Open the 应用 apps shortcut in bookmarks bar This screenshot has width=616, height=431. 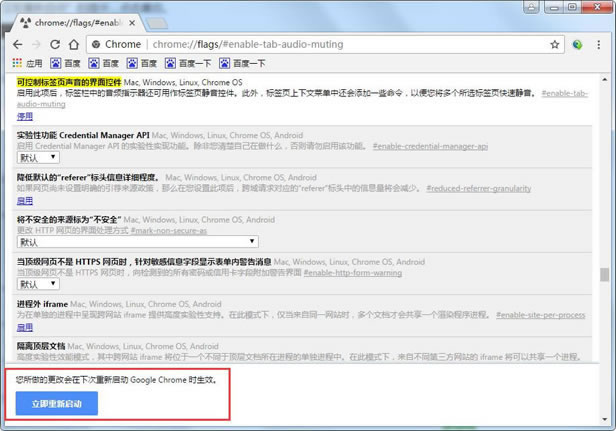tap(27, 63)
